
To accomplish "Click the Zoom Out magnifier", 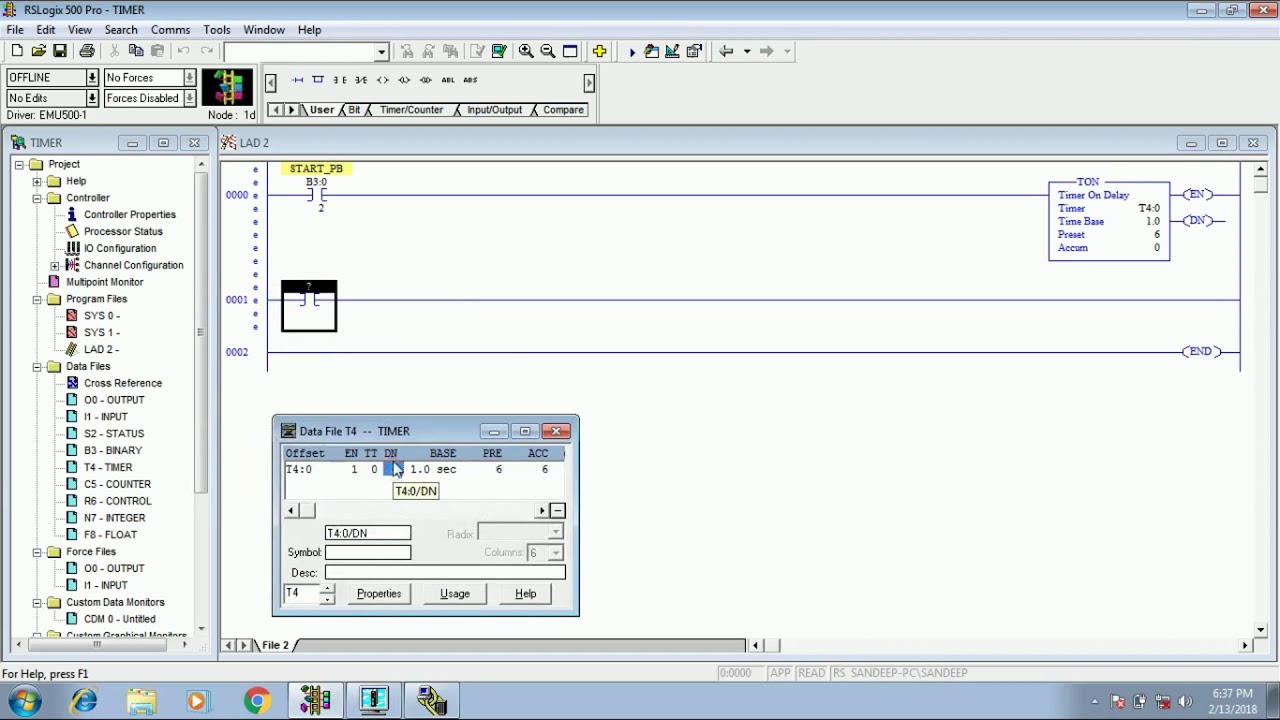I will (548, 51).
